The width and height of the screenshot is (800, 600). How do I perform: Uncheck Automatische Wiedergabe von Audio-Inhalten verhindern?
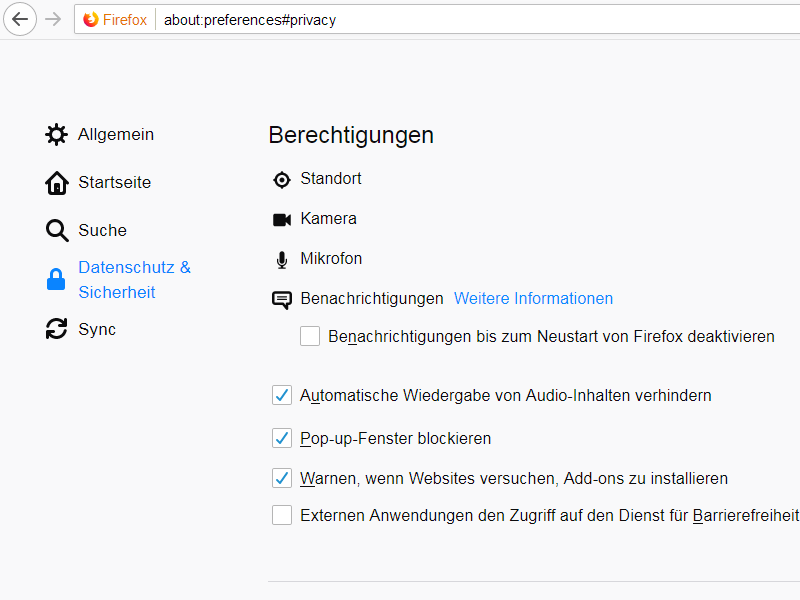(282, 395)
